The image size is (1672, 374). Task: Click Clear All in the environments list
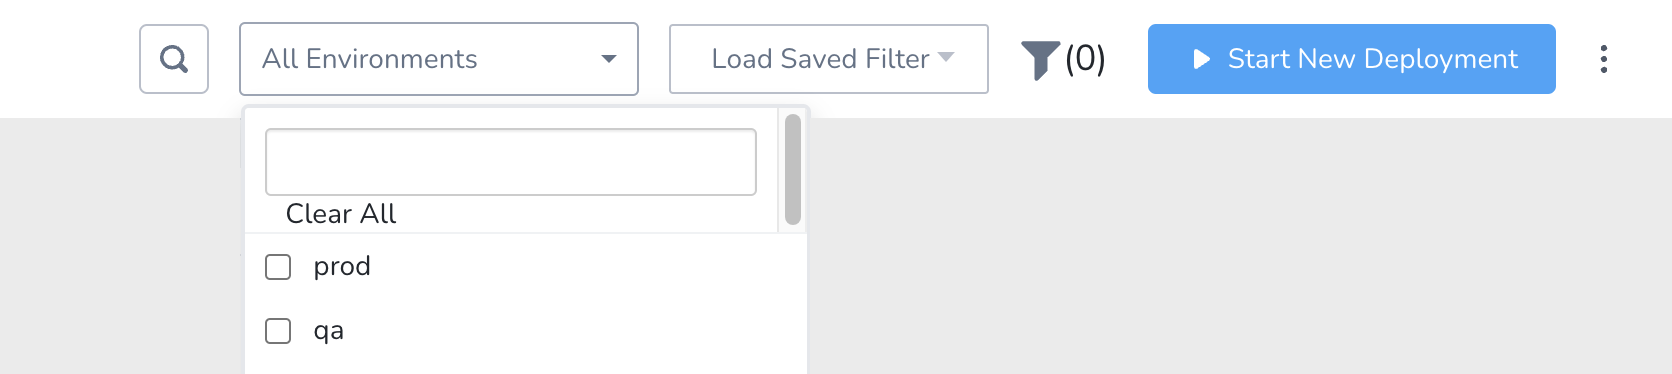coord(341,214)
